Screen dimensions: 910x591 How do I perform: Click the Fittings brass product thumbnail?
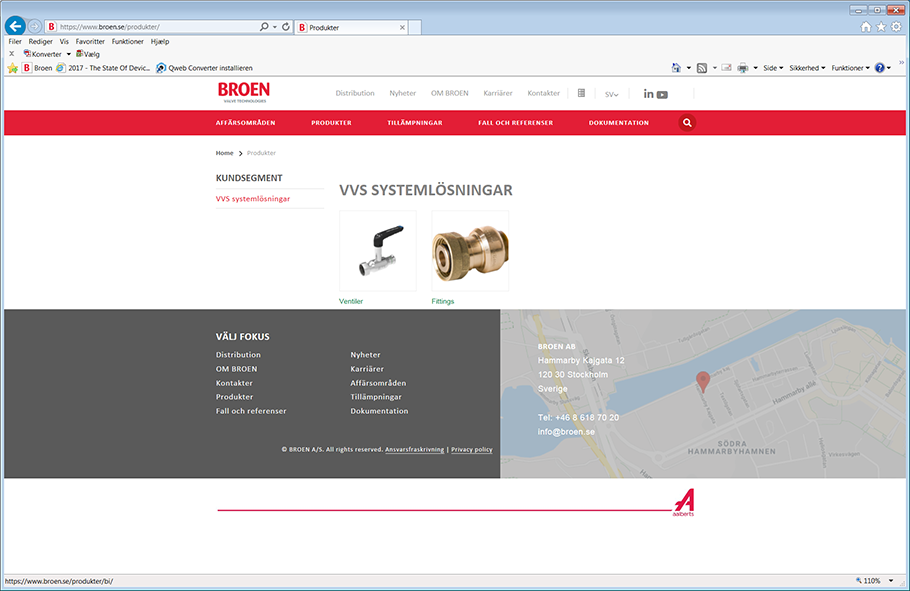470,251
